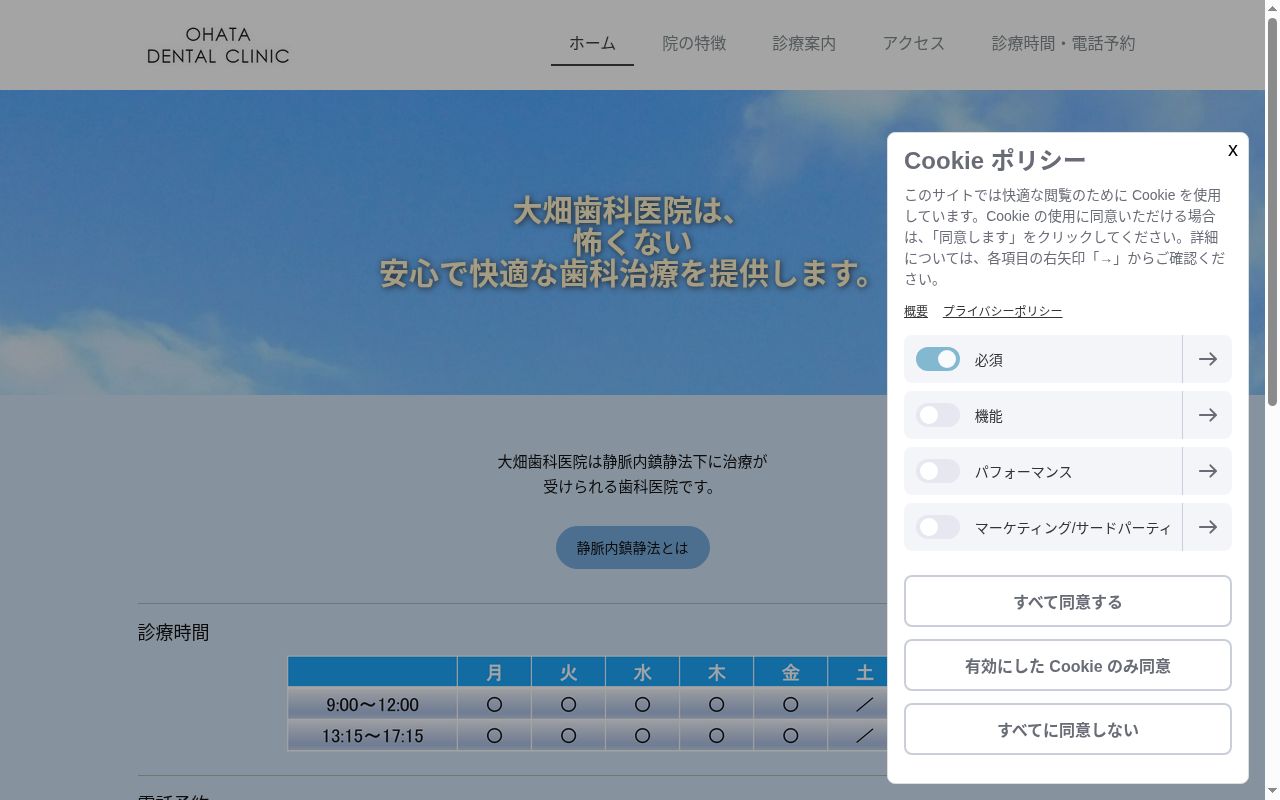Click the 木 column header
This screenshot has height=800, width=1280.
coord(716,672)
